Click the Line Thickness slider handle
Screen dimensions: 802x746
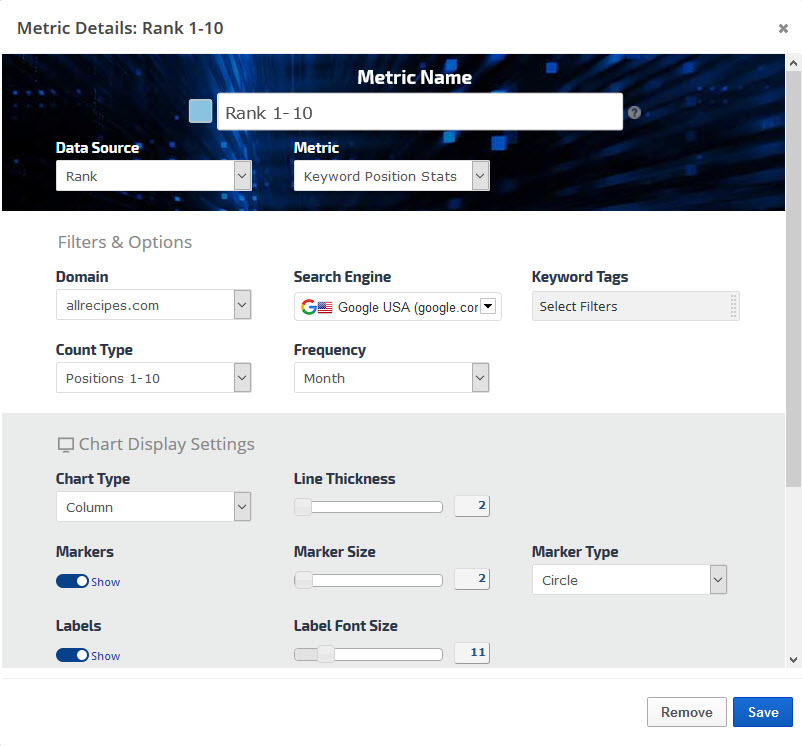[303, 507]
